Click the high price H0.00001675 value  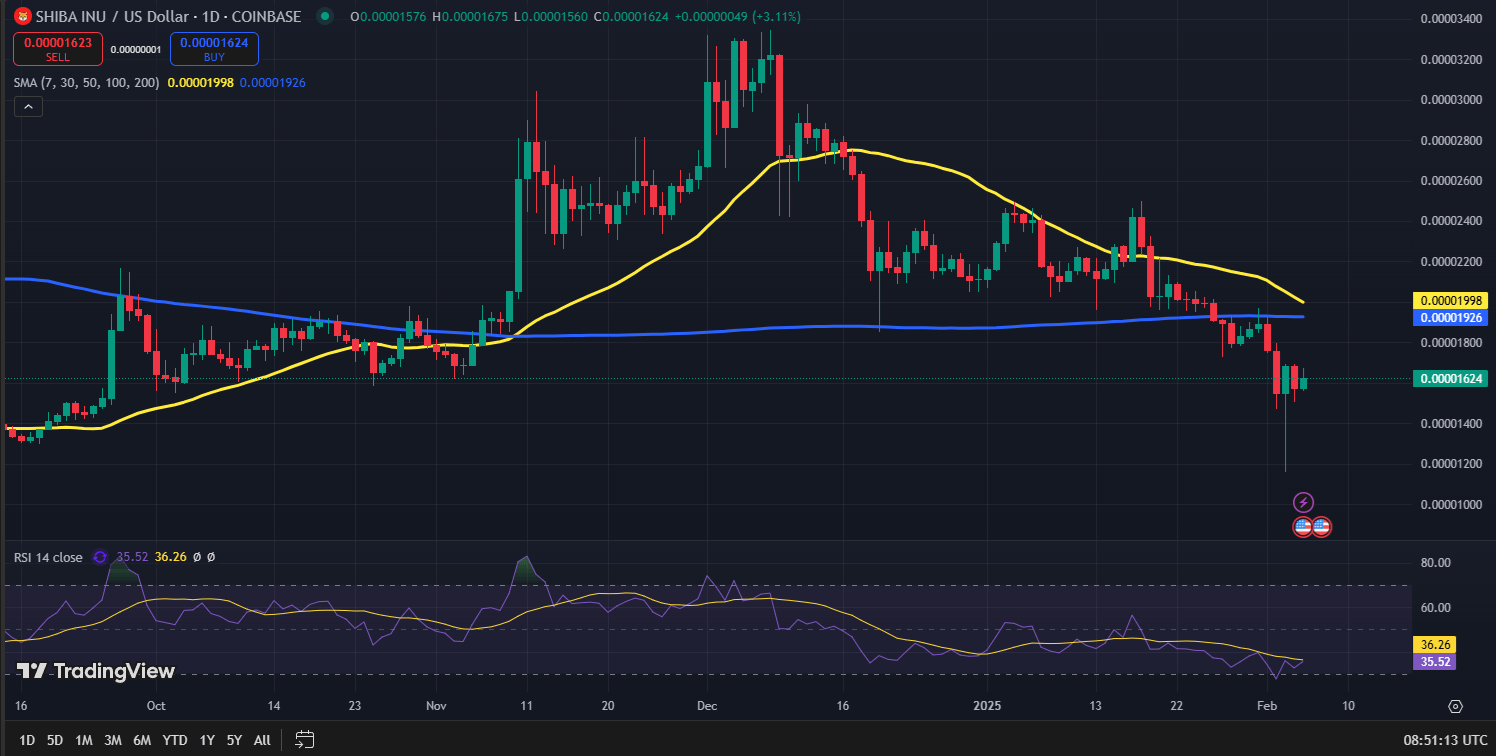[469, 16]
